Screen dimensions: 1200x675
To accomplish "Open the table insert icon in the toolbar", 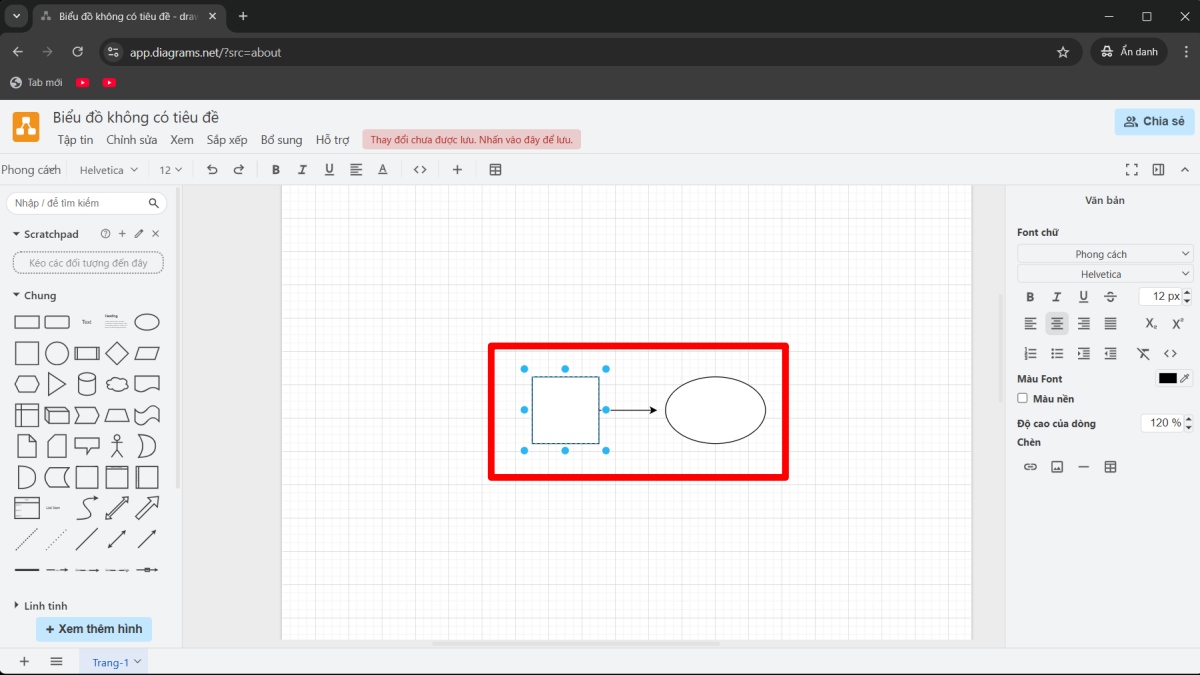I will point(495,169).
